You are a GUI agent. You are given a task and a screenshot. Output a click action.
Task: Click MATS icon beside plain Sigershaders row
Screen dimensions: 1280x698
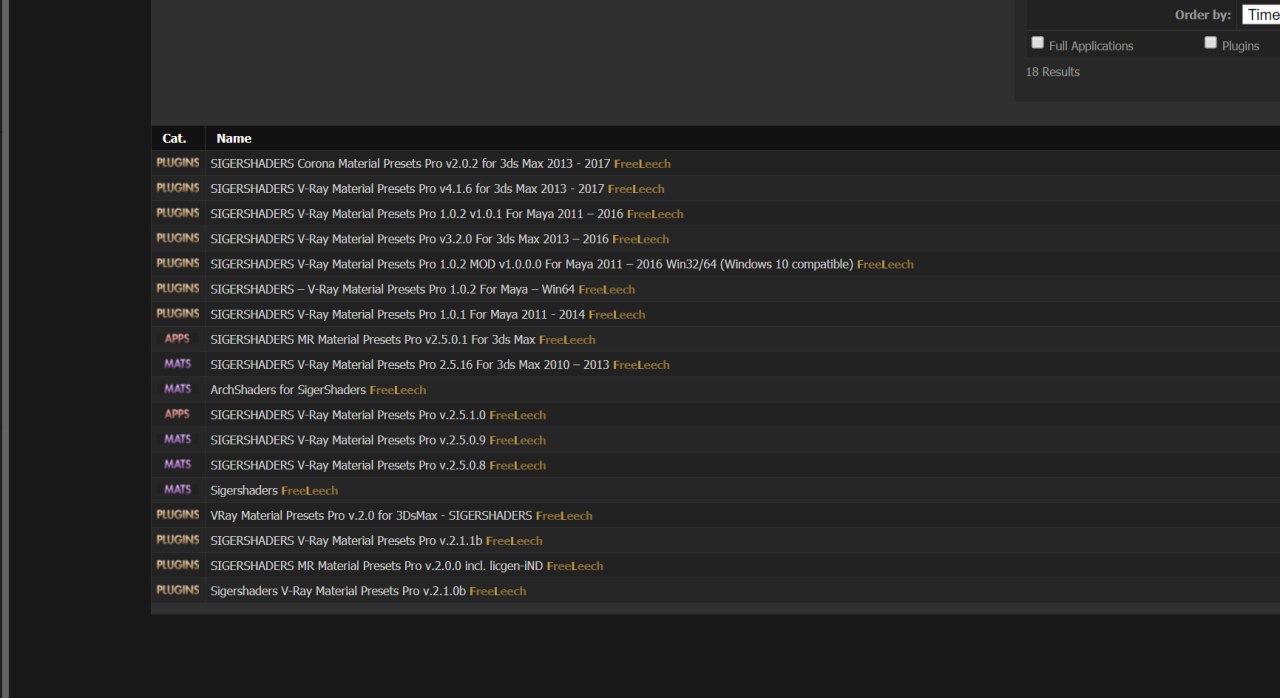[x=177, y=489]
